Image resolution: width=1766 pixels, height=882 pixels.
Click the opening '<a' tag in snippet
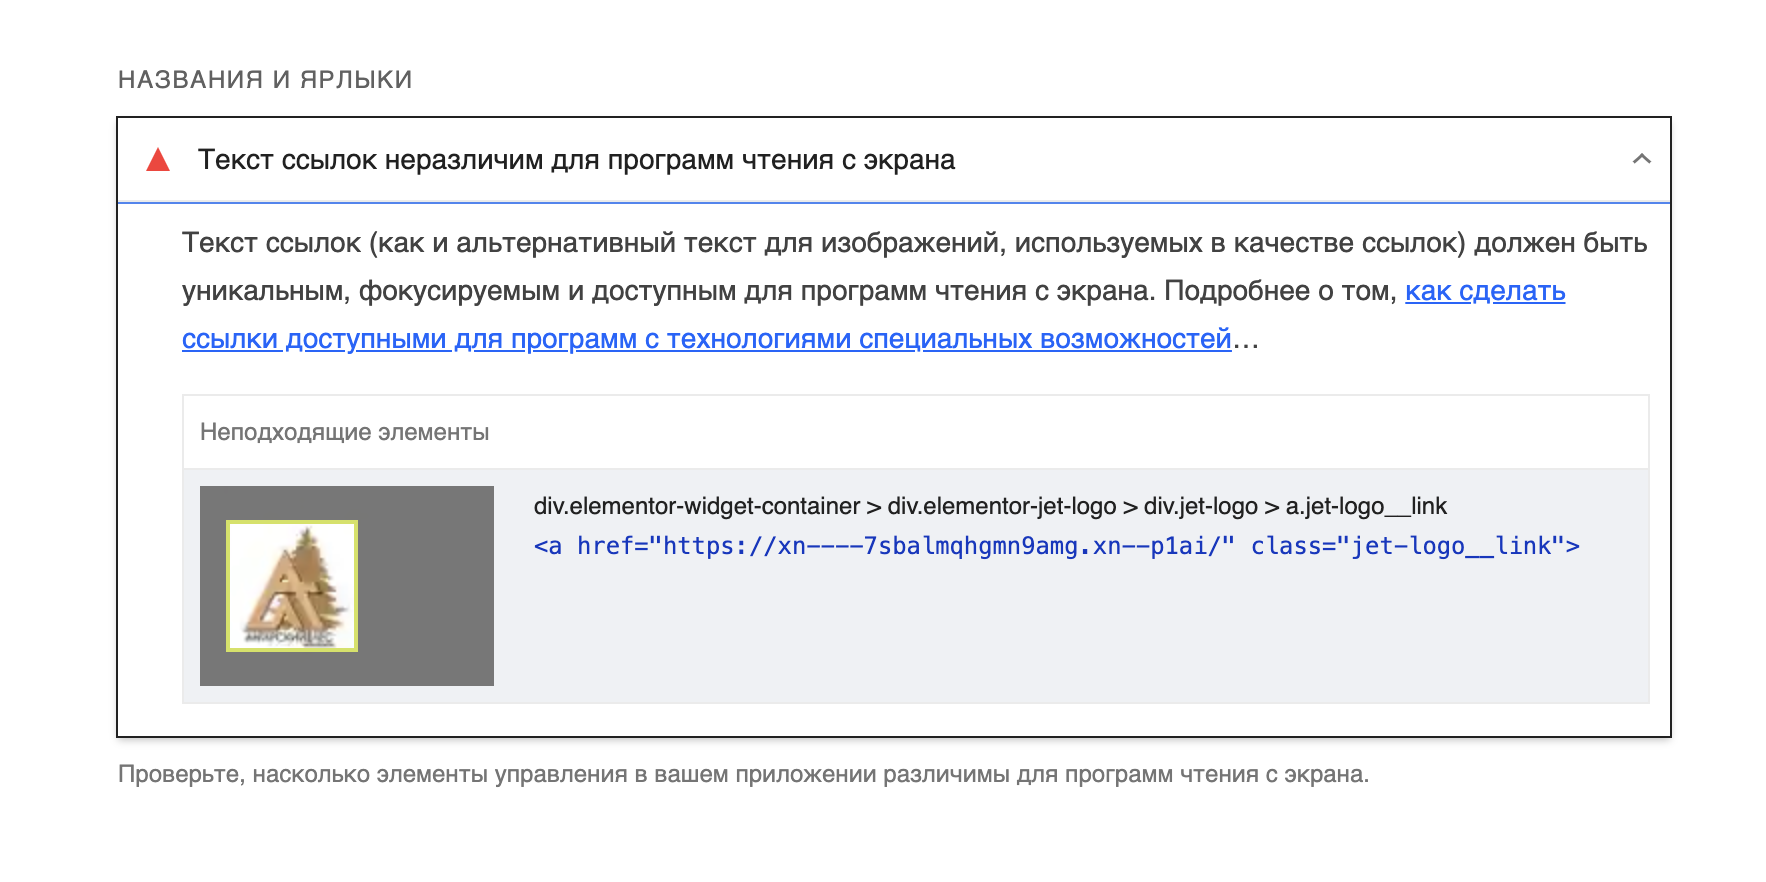[x=548, y=546]
